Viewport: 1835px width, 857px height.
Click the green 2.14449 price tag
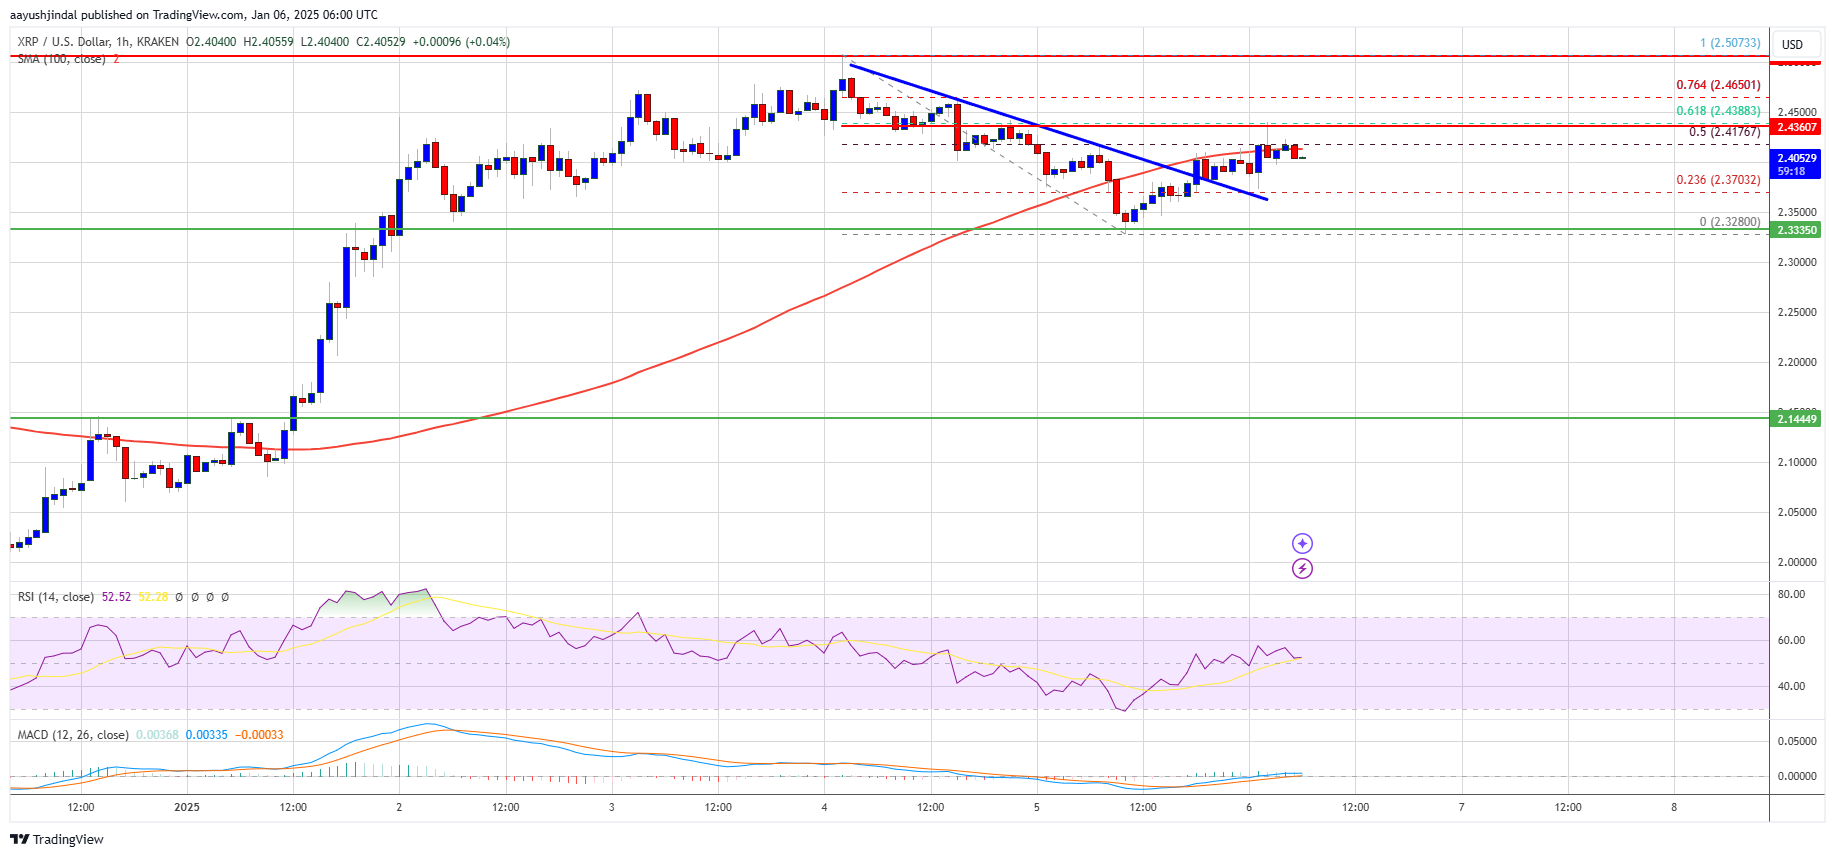click(1796, 419)
